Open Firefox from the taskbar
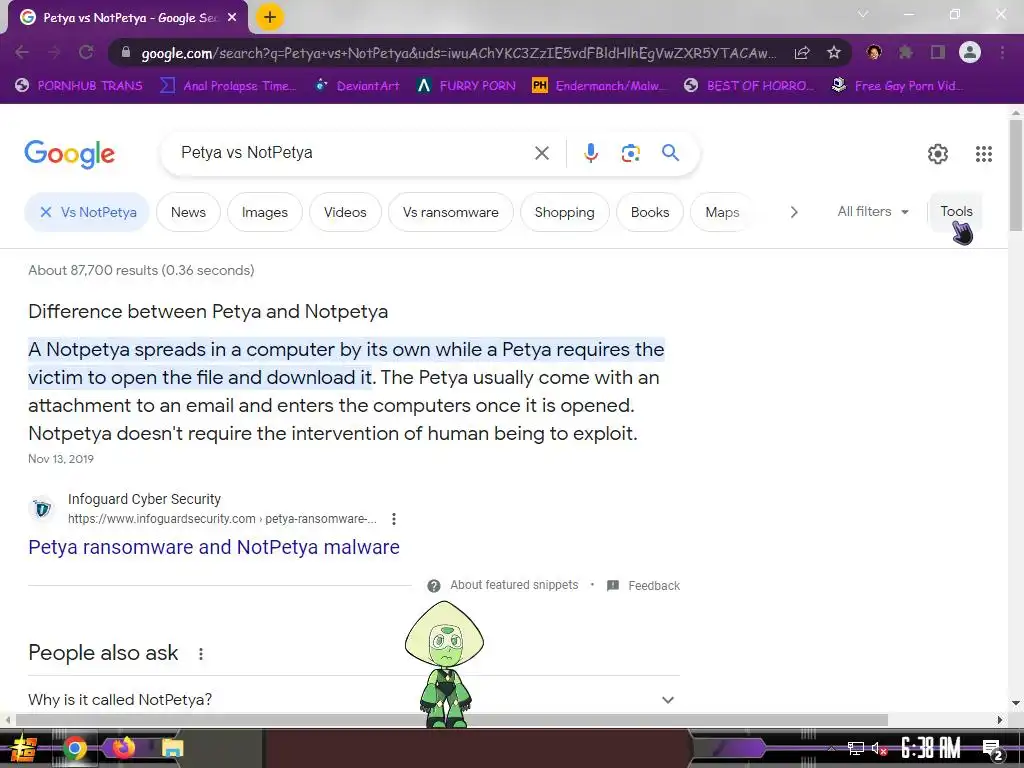1024x768 pixels. point(123,747)
